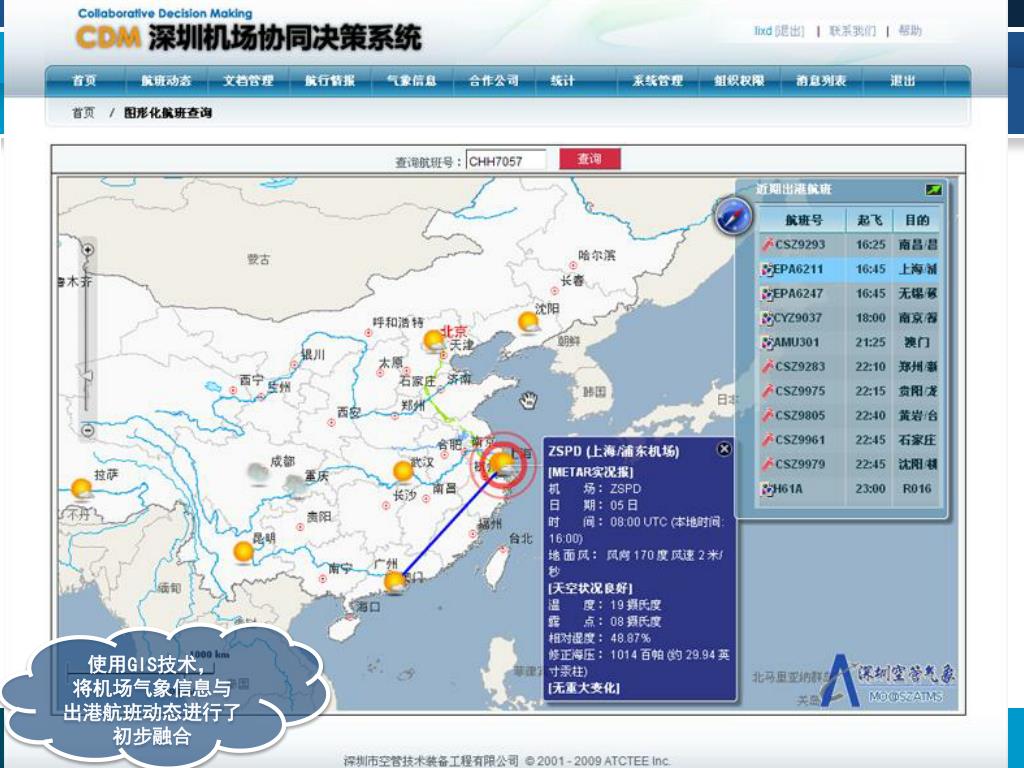Viewport: 1024px width, 768px height.
Task: Click the flight number input field CHH7057
Action: pyautogui.click(x=505, y=161)
